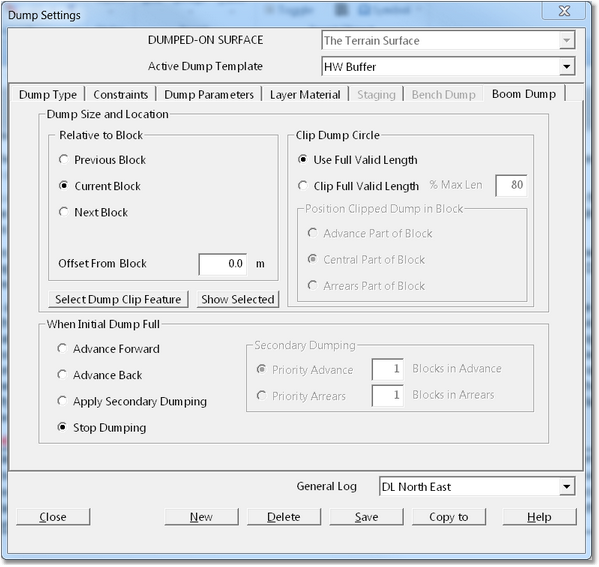
Task: Click the Help button
Action: coord(539,517)
